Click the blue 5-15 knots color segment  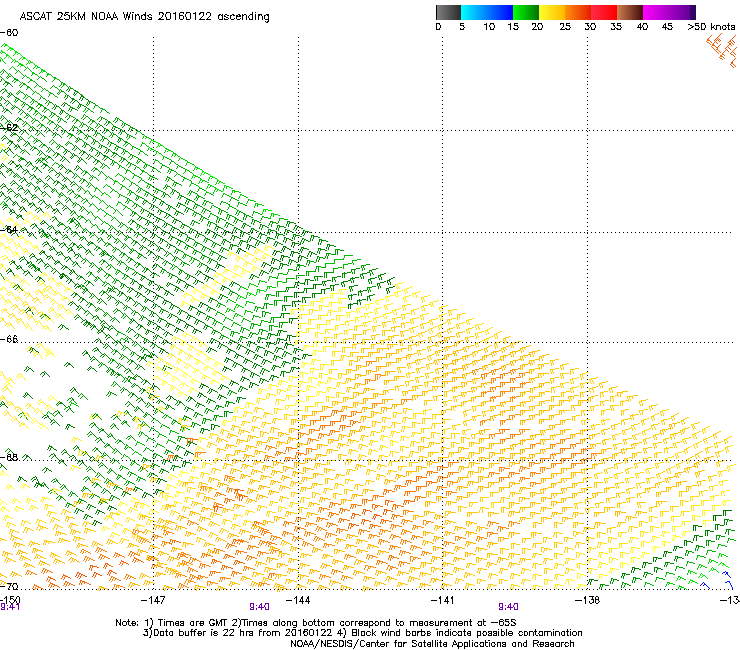pyautogui.click(x=487, y=12)
